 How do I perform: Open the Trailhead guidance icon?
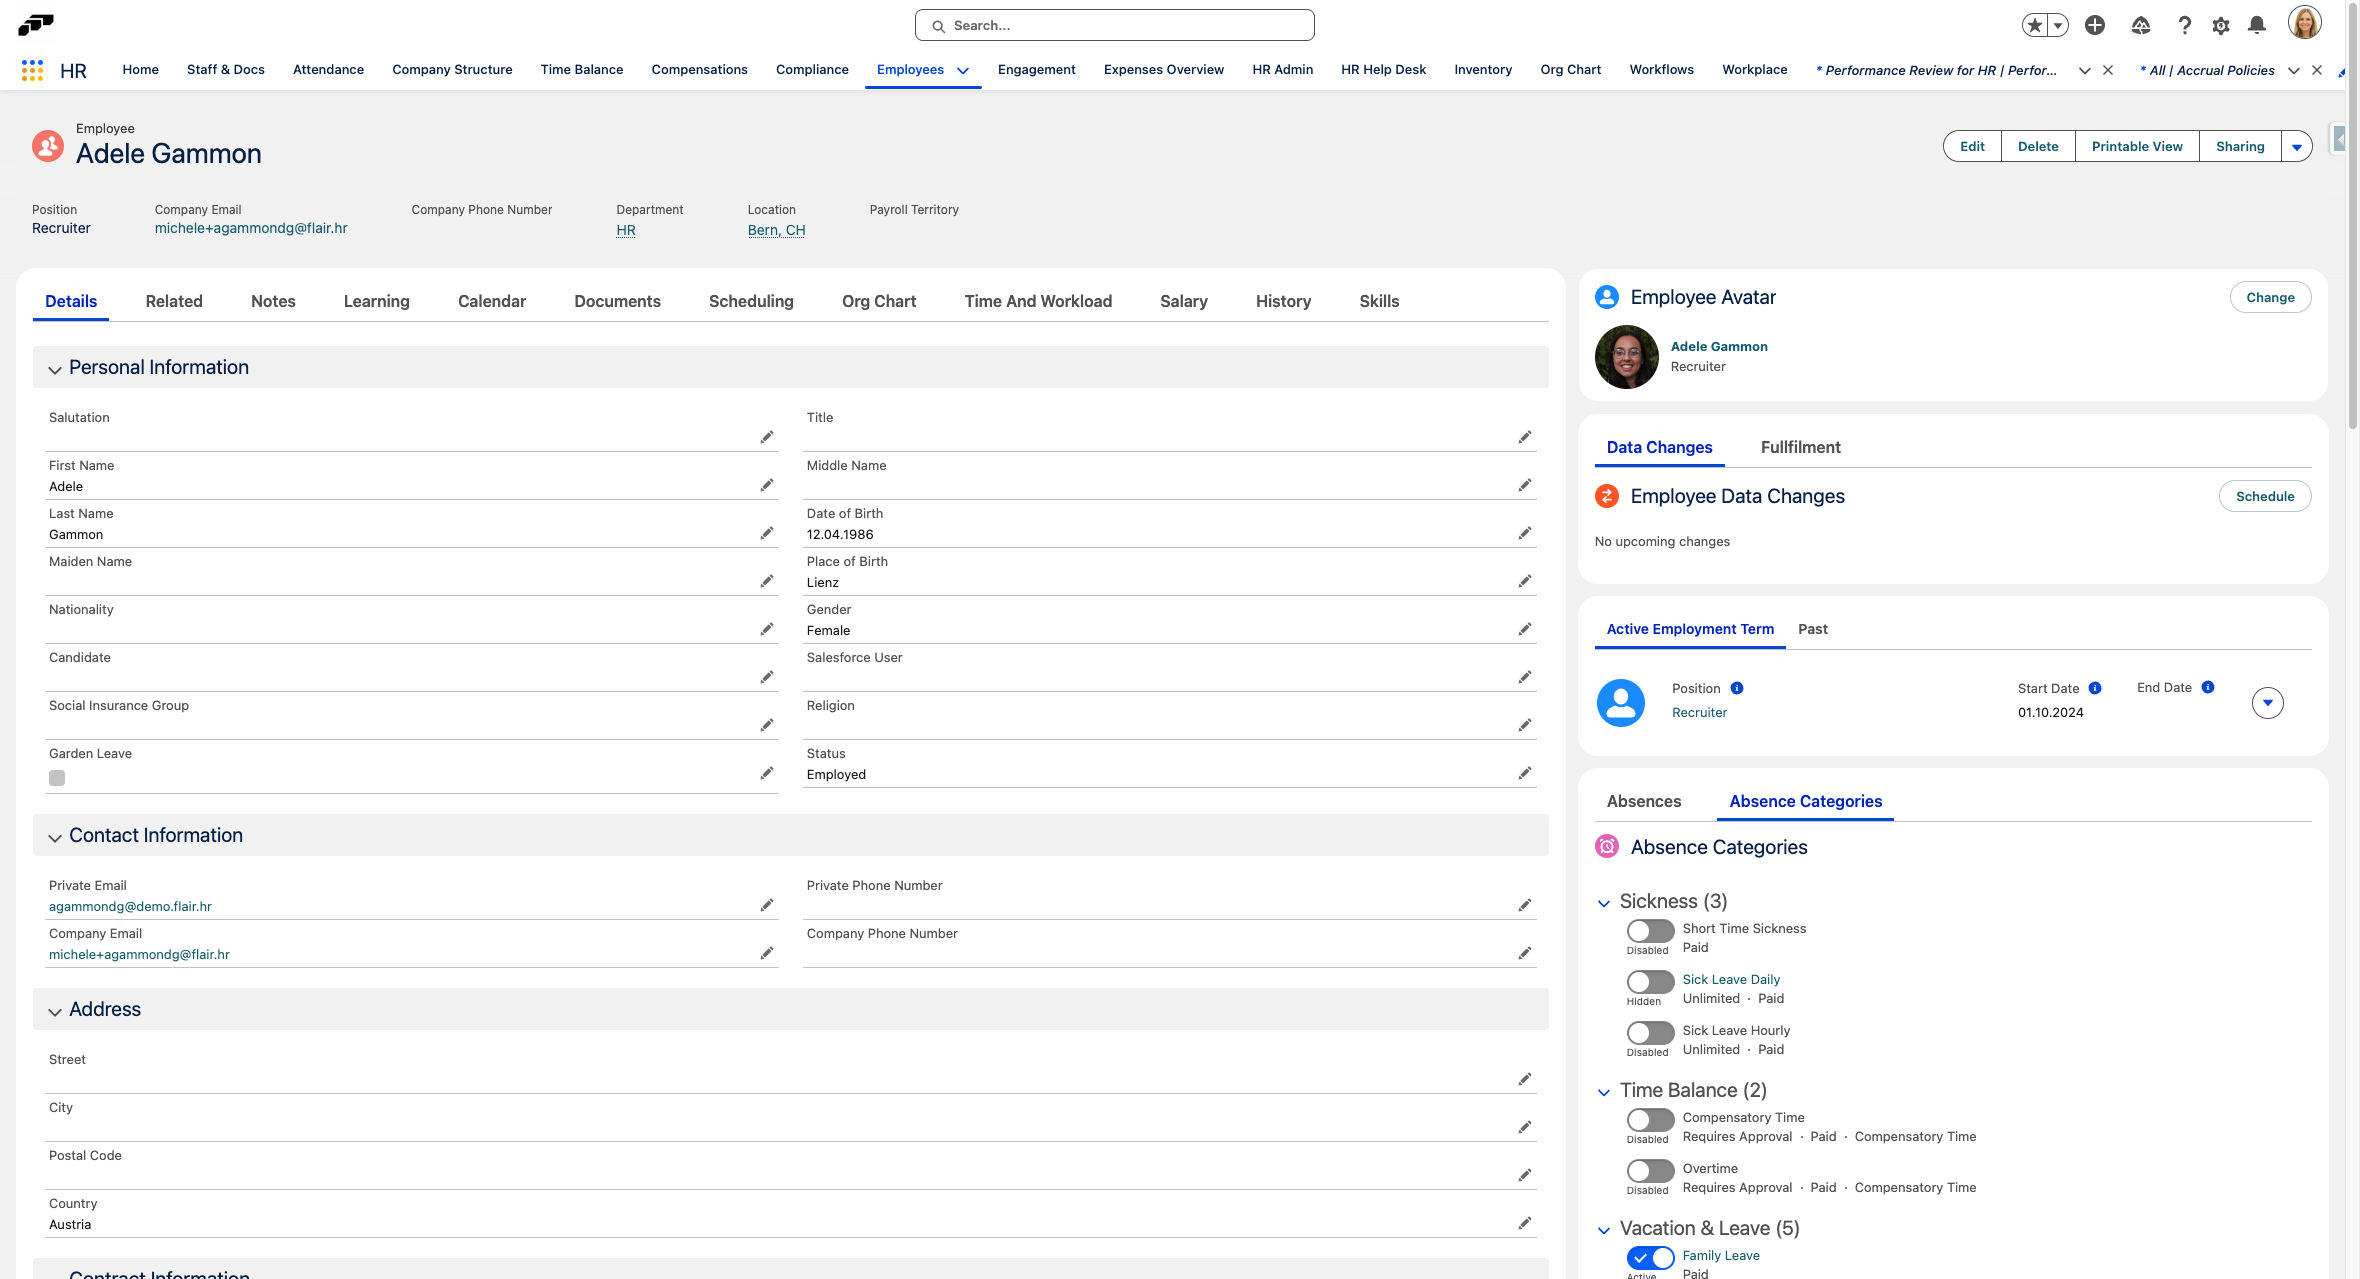[2140, 26]
